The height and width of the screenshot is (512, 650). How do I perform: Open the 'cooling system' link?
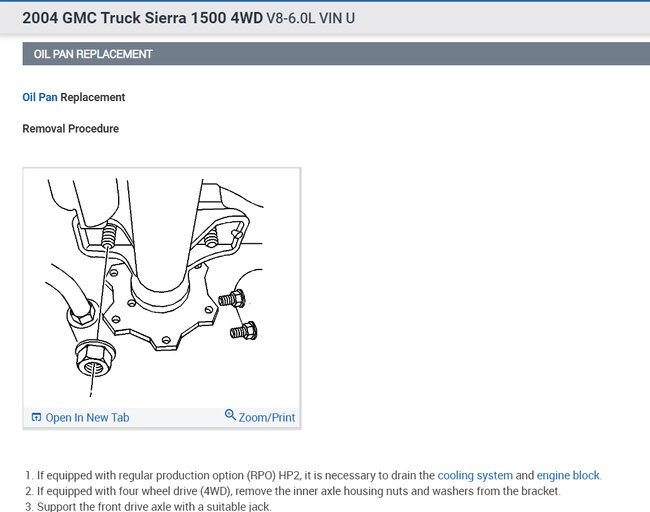click(x=475, y=475)
